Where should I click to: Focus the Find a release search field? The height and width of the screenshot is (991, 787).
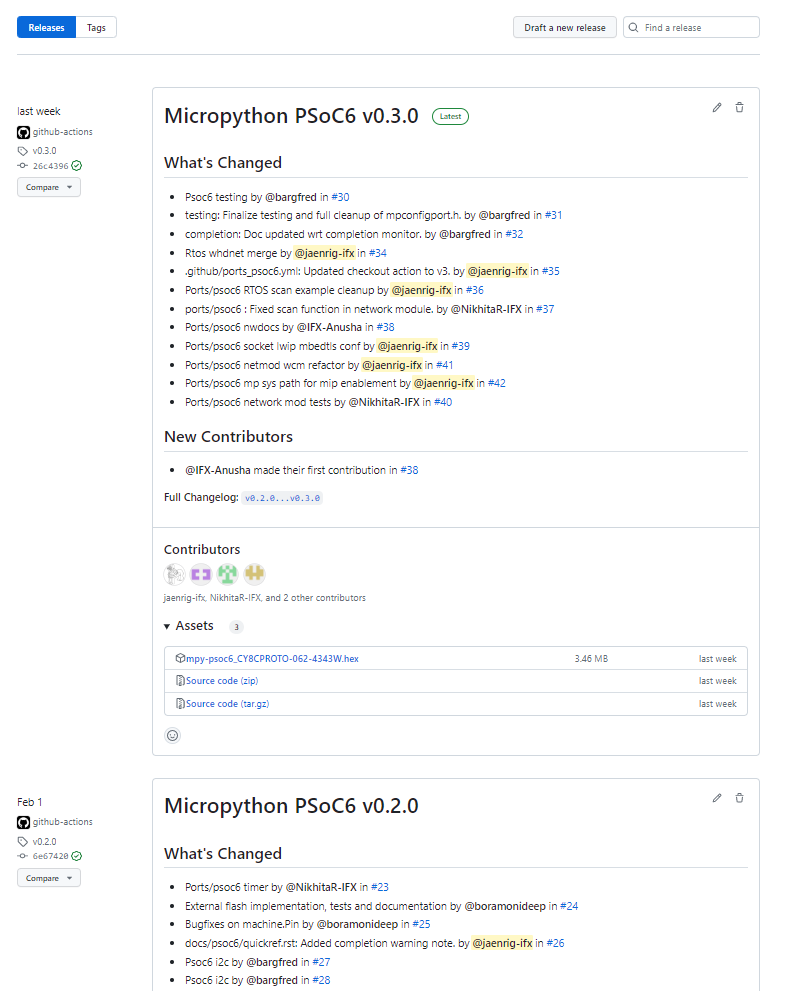(x=692, y=28)
